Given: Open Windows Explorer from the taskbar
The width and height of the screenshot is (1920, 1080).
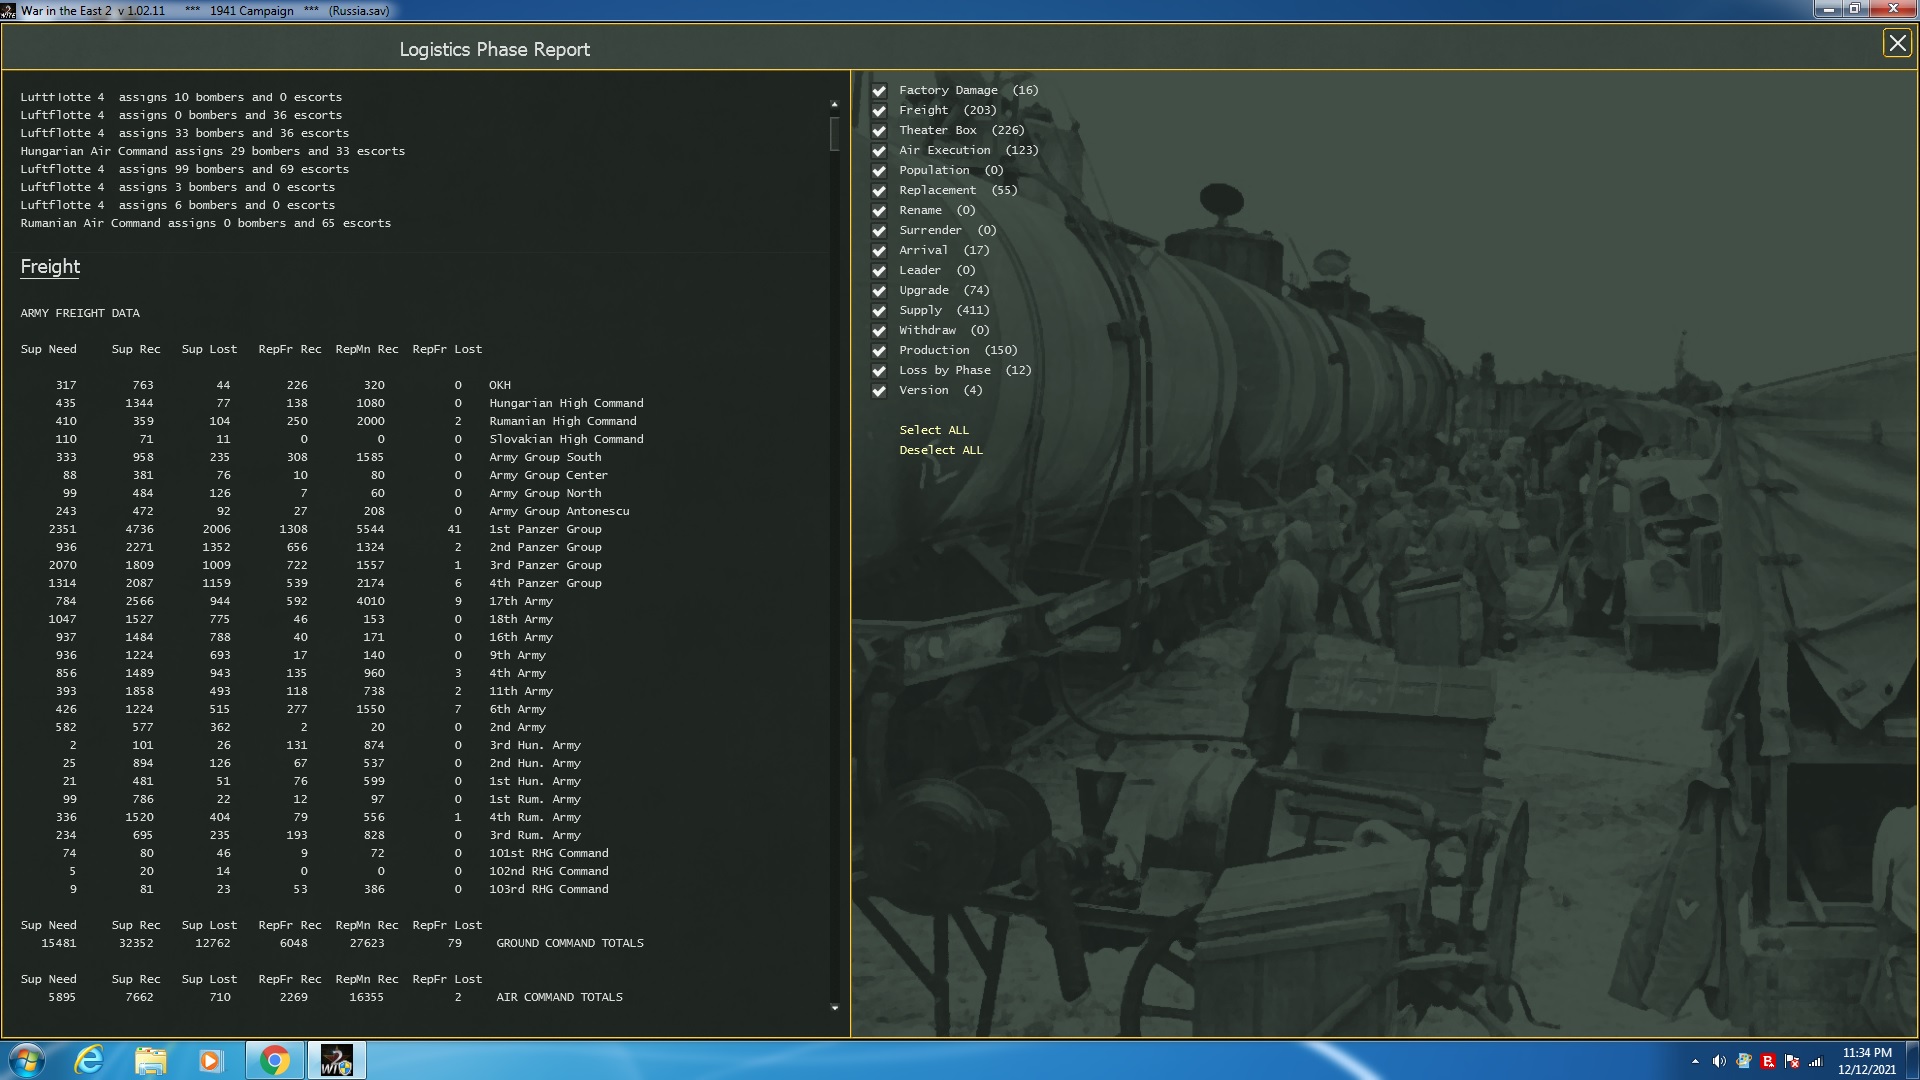Looking at the screenshot, I should click(x=150, y=1059).
